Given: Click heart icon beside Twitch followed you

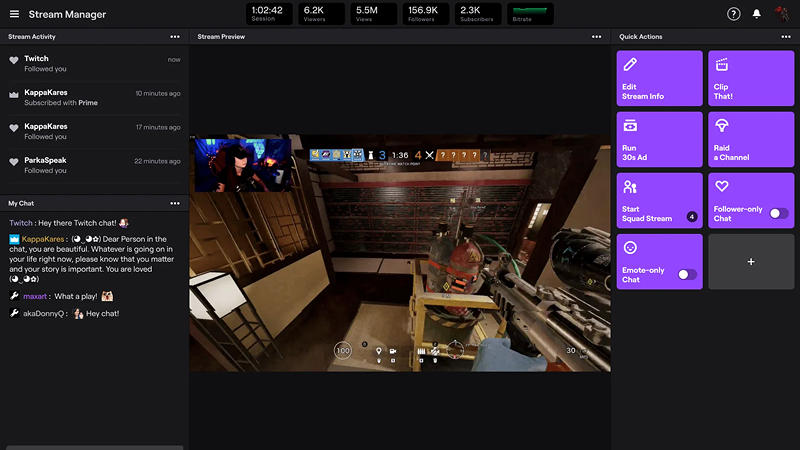Looking at the screenshot, I should point(14,60).
